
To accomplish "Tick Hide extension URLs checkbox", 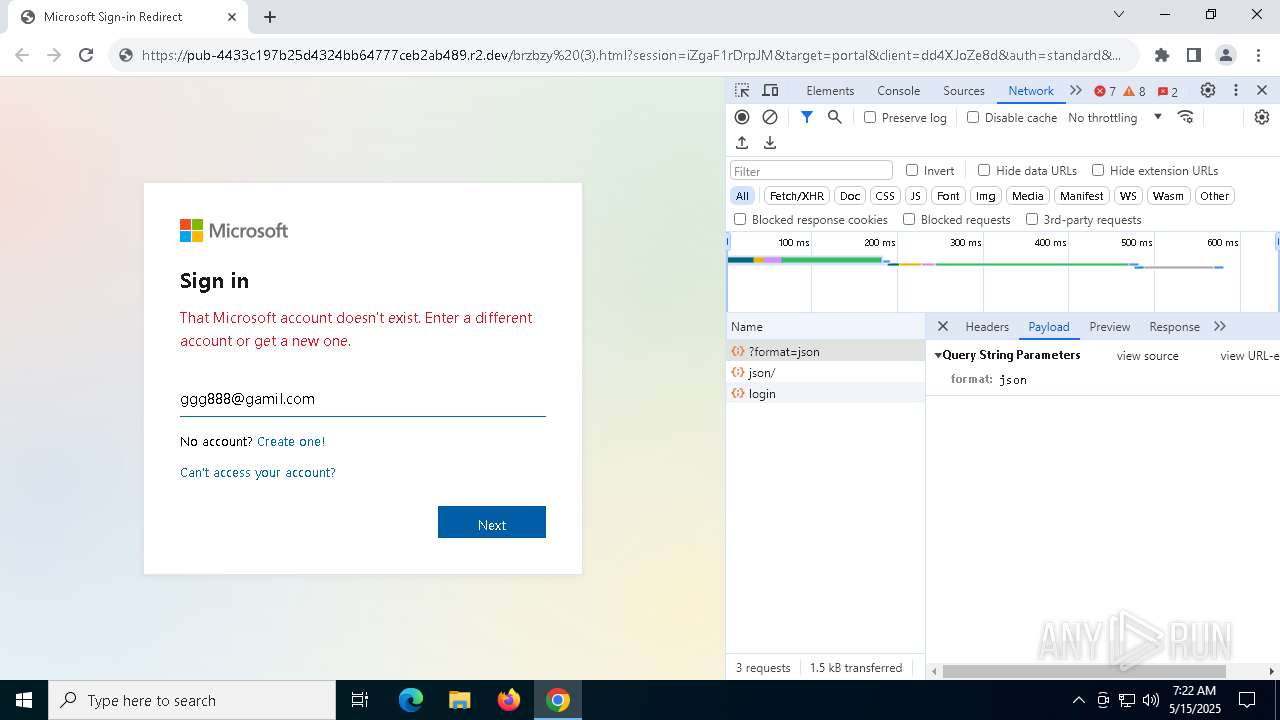I will (1098, 170).
